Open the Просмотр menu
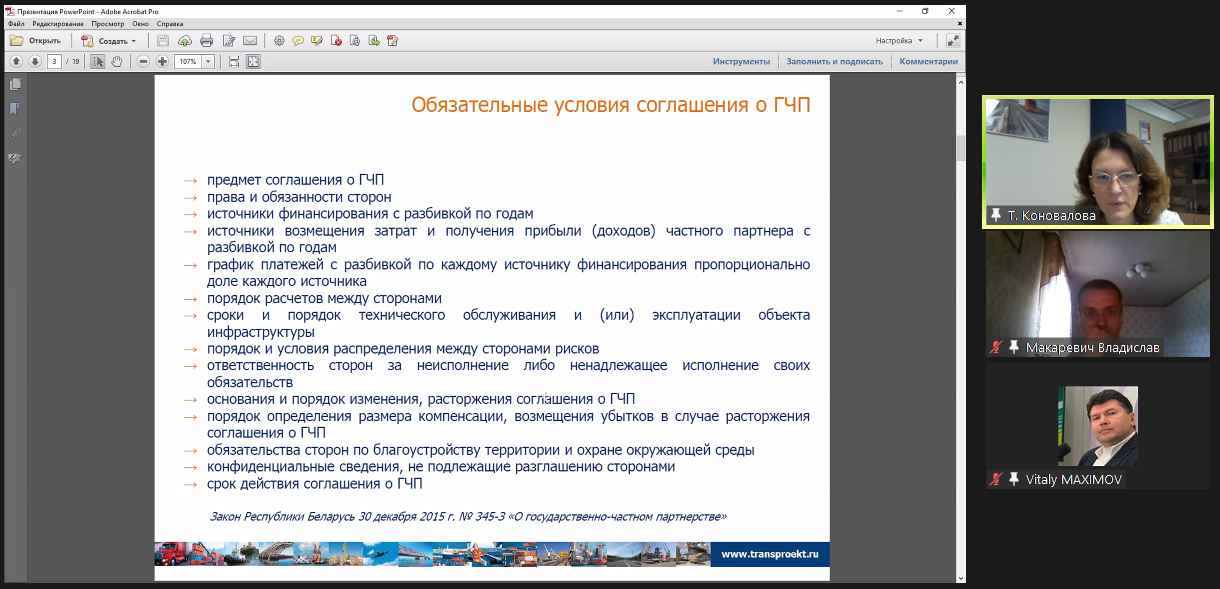Viewport: 1220px width, 589px height. pyautogui.click(x=107, y=23)
